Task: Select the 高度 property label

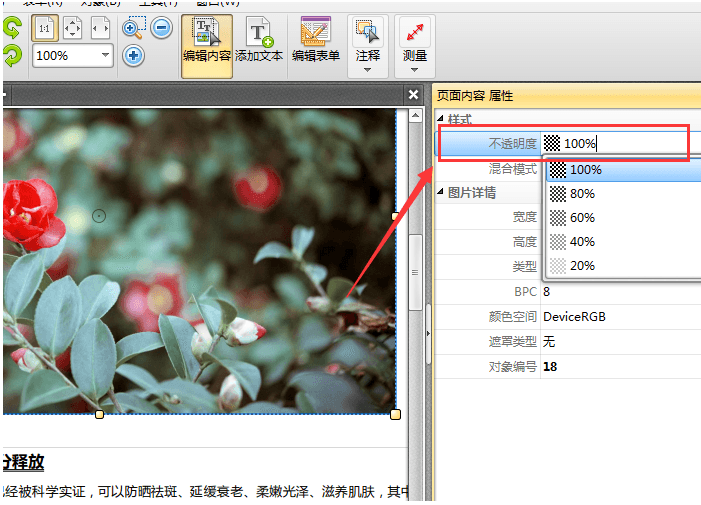Action: point(524,242)
